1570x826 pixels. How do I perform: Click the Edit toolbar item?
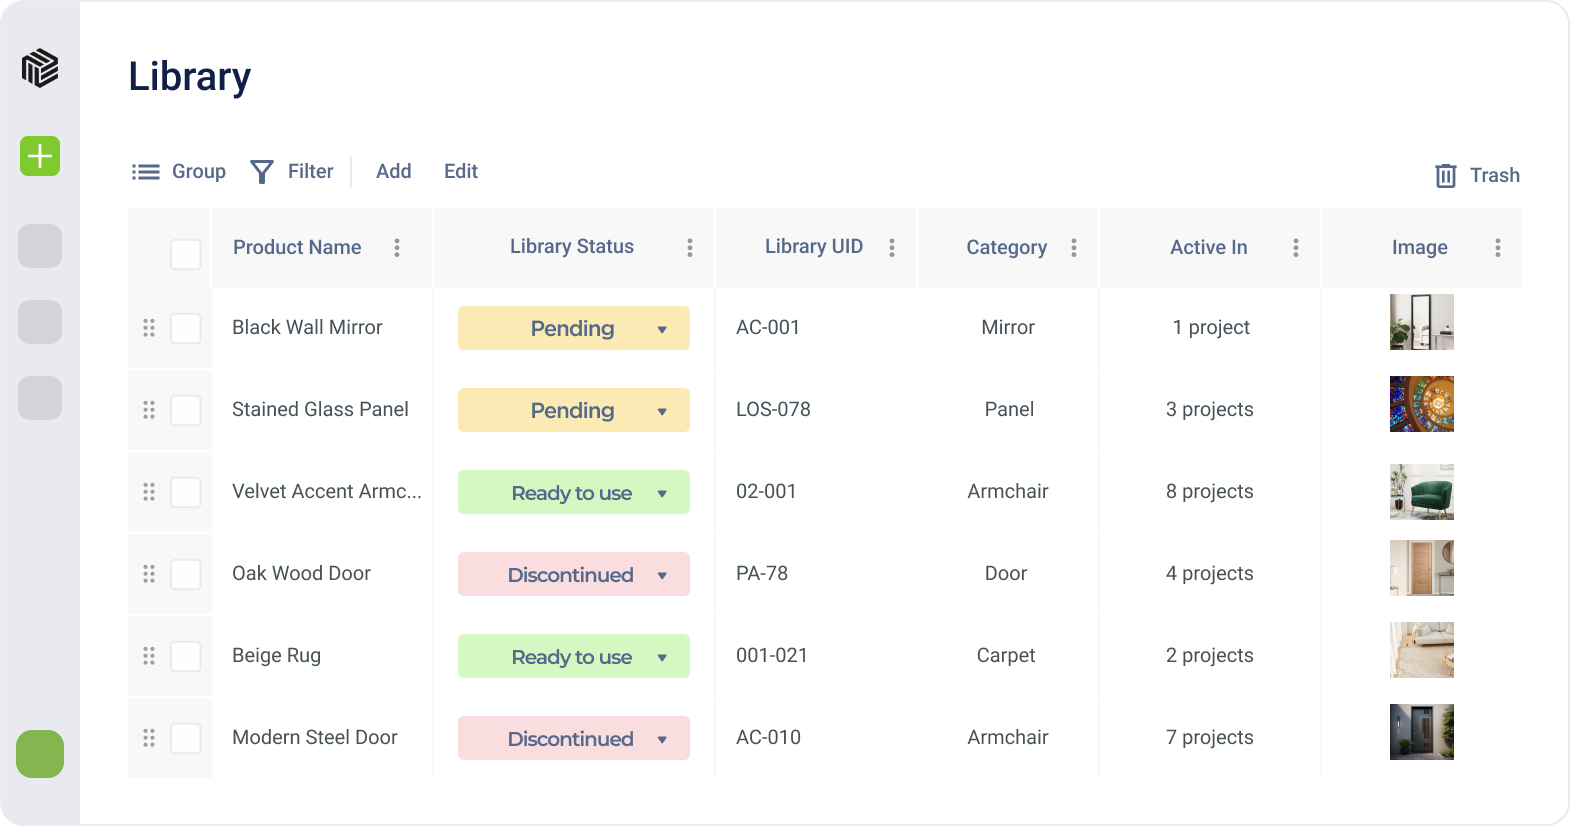tap(460, 171)
